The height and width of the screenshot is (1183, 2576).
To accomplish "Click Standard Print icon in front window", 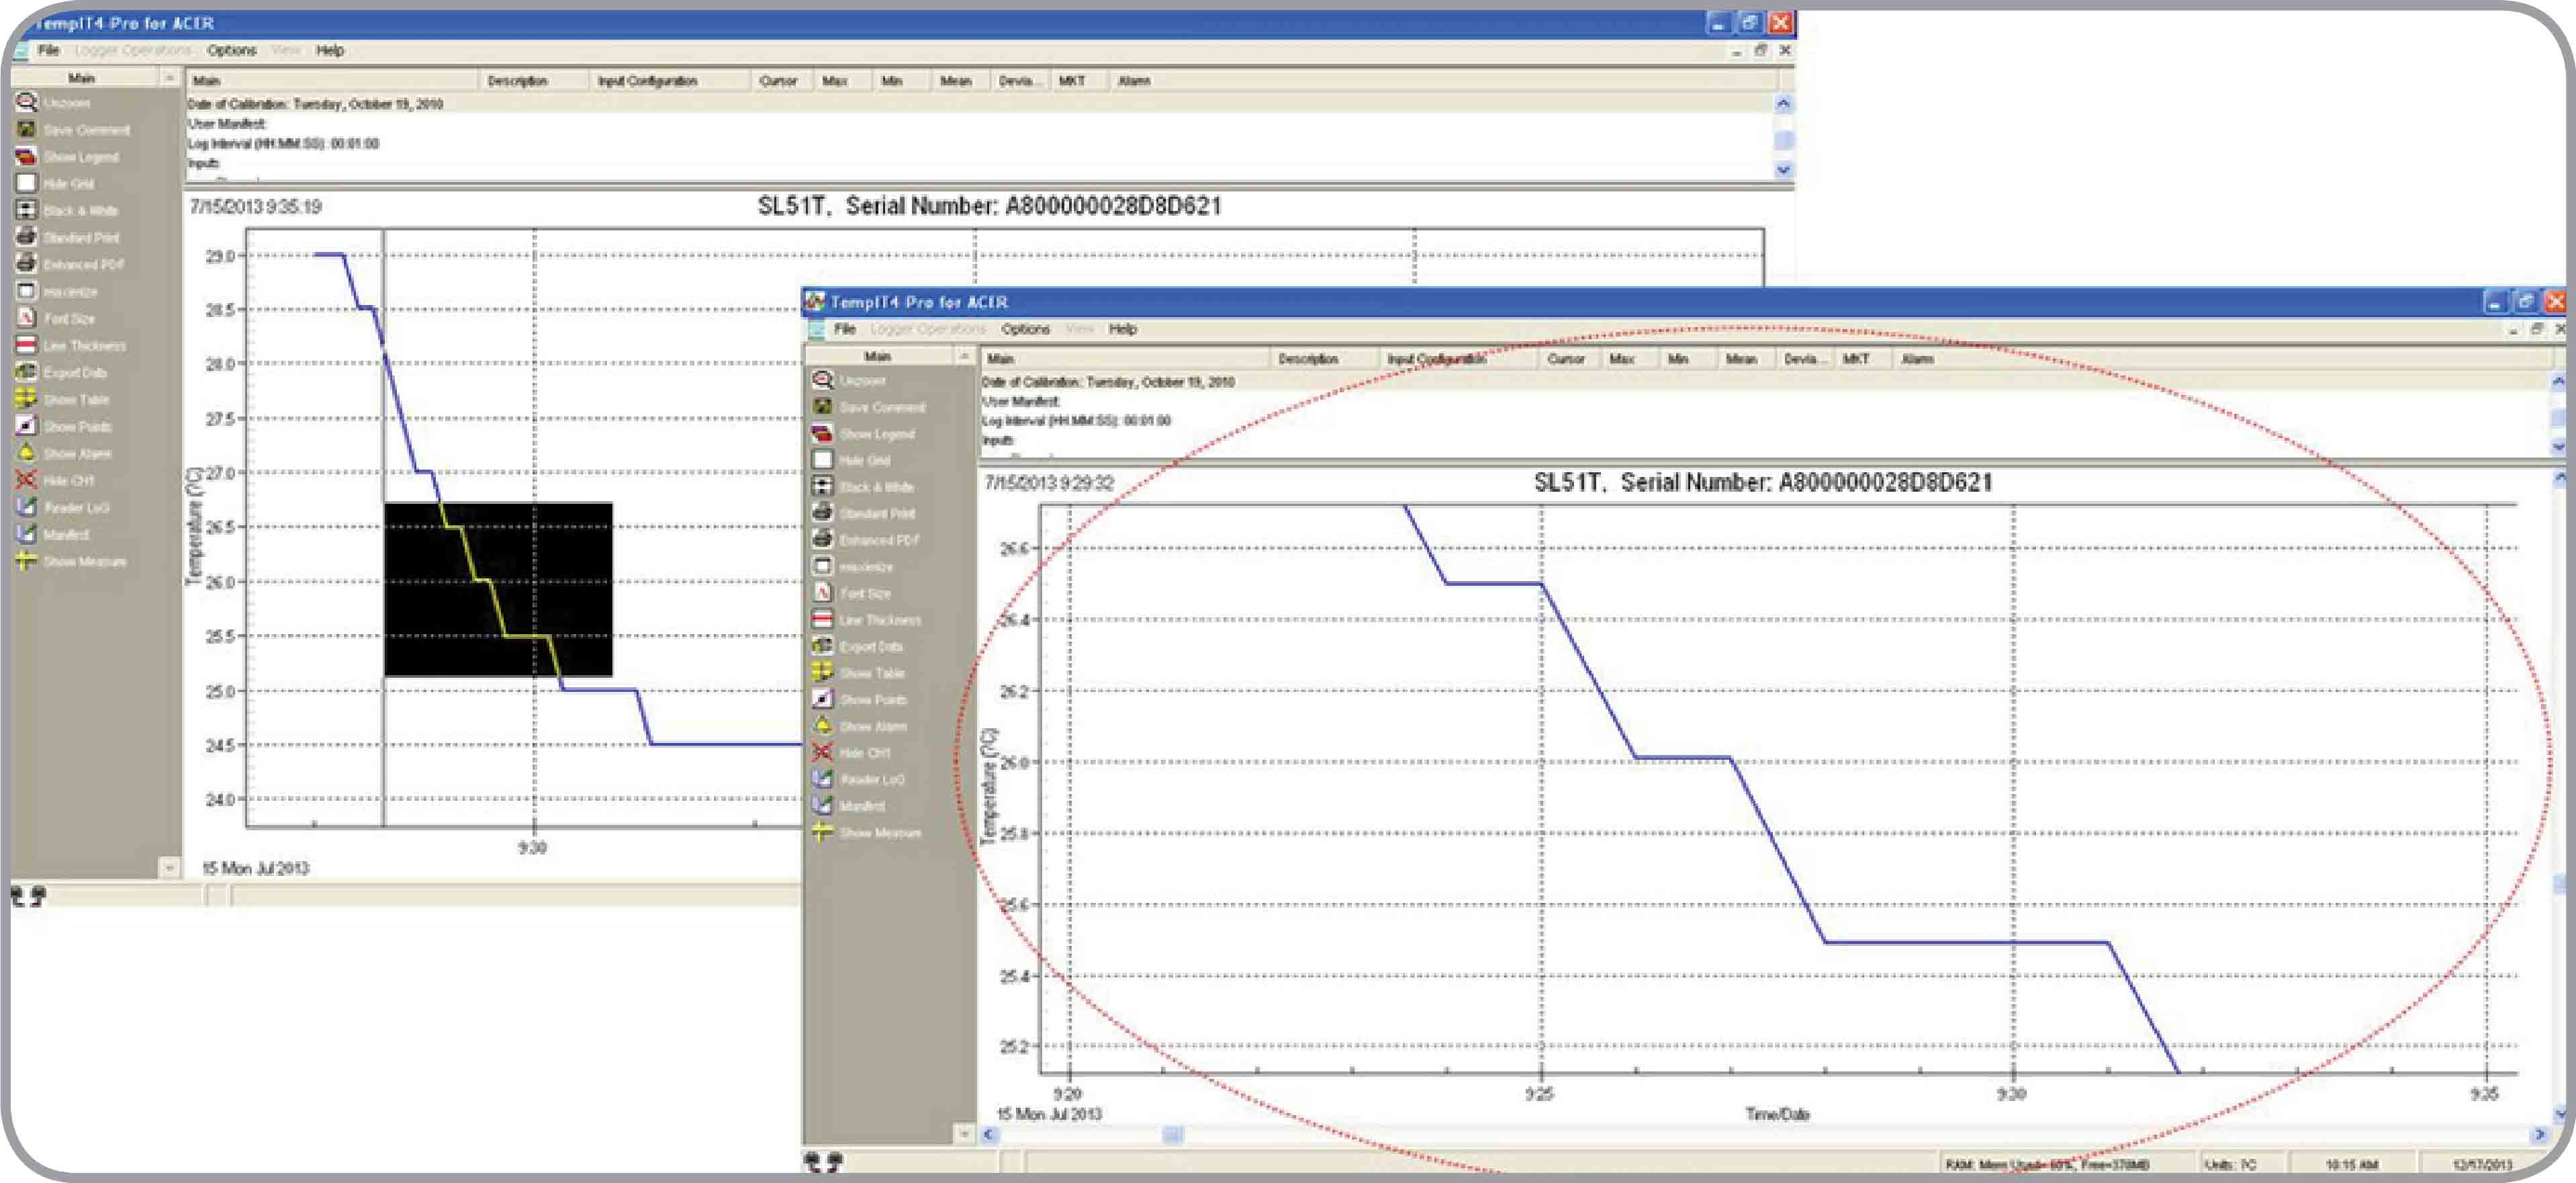I will point(823,513).
